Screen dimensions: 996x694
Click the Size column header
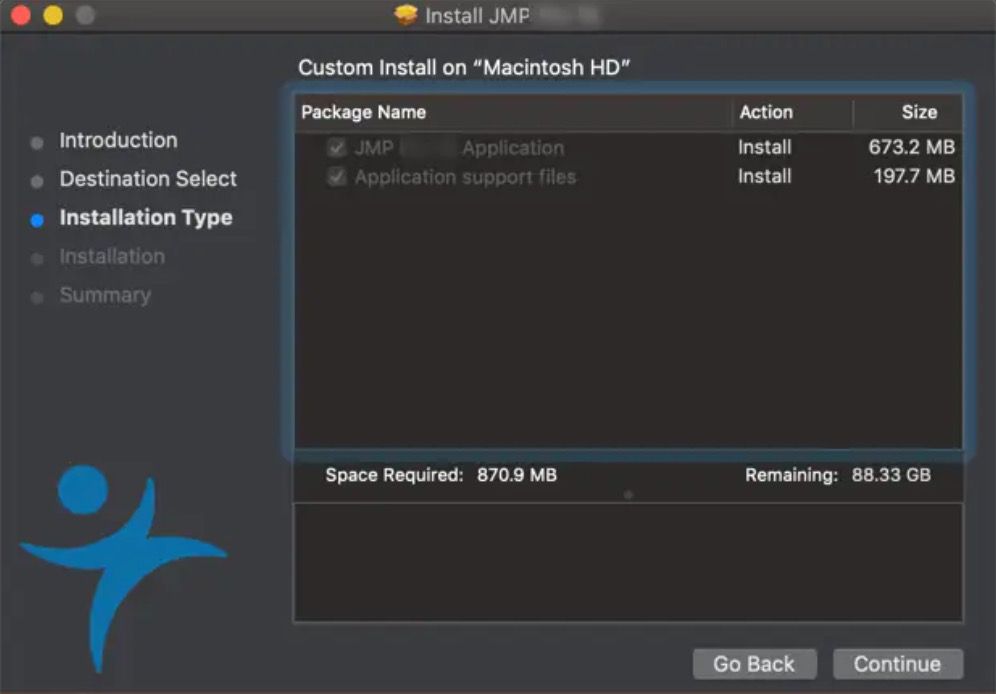(919, 112)
